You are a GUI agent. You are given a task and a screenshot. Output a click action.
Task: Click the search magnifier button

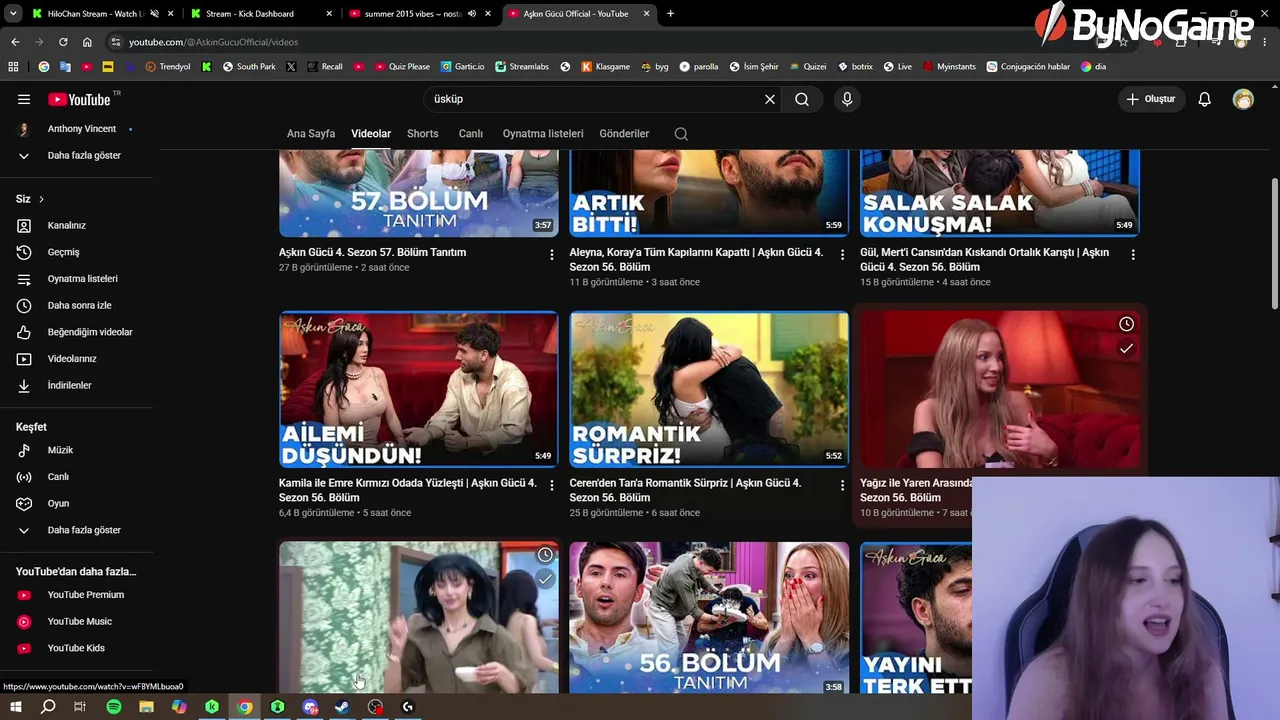click(802, 99)
